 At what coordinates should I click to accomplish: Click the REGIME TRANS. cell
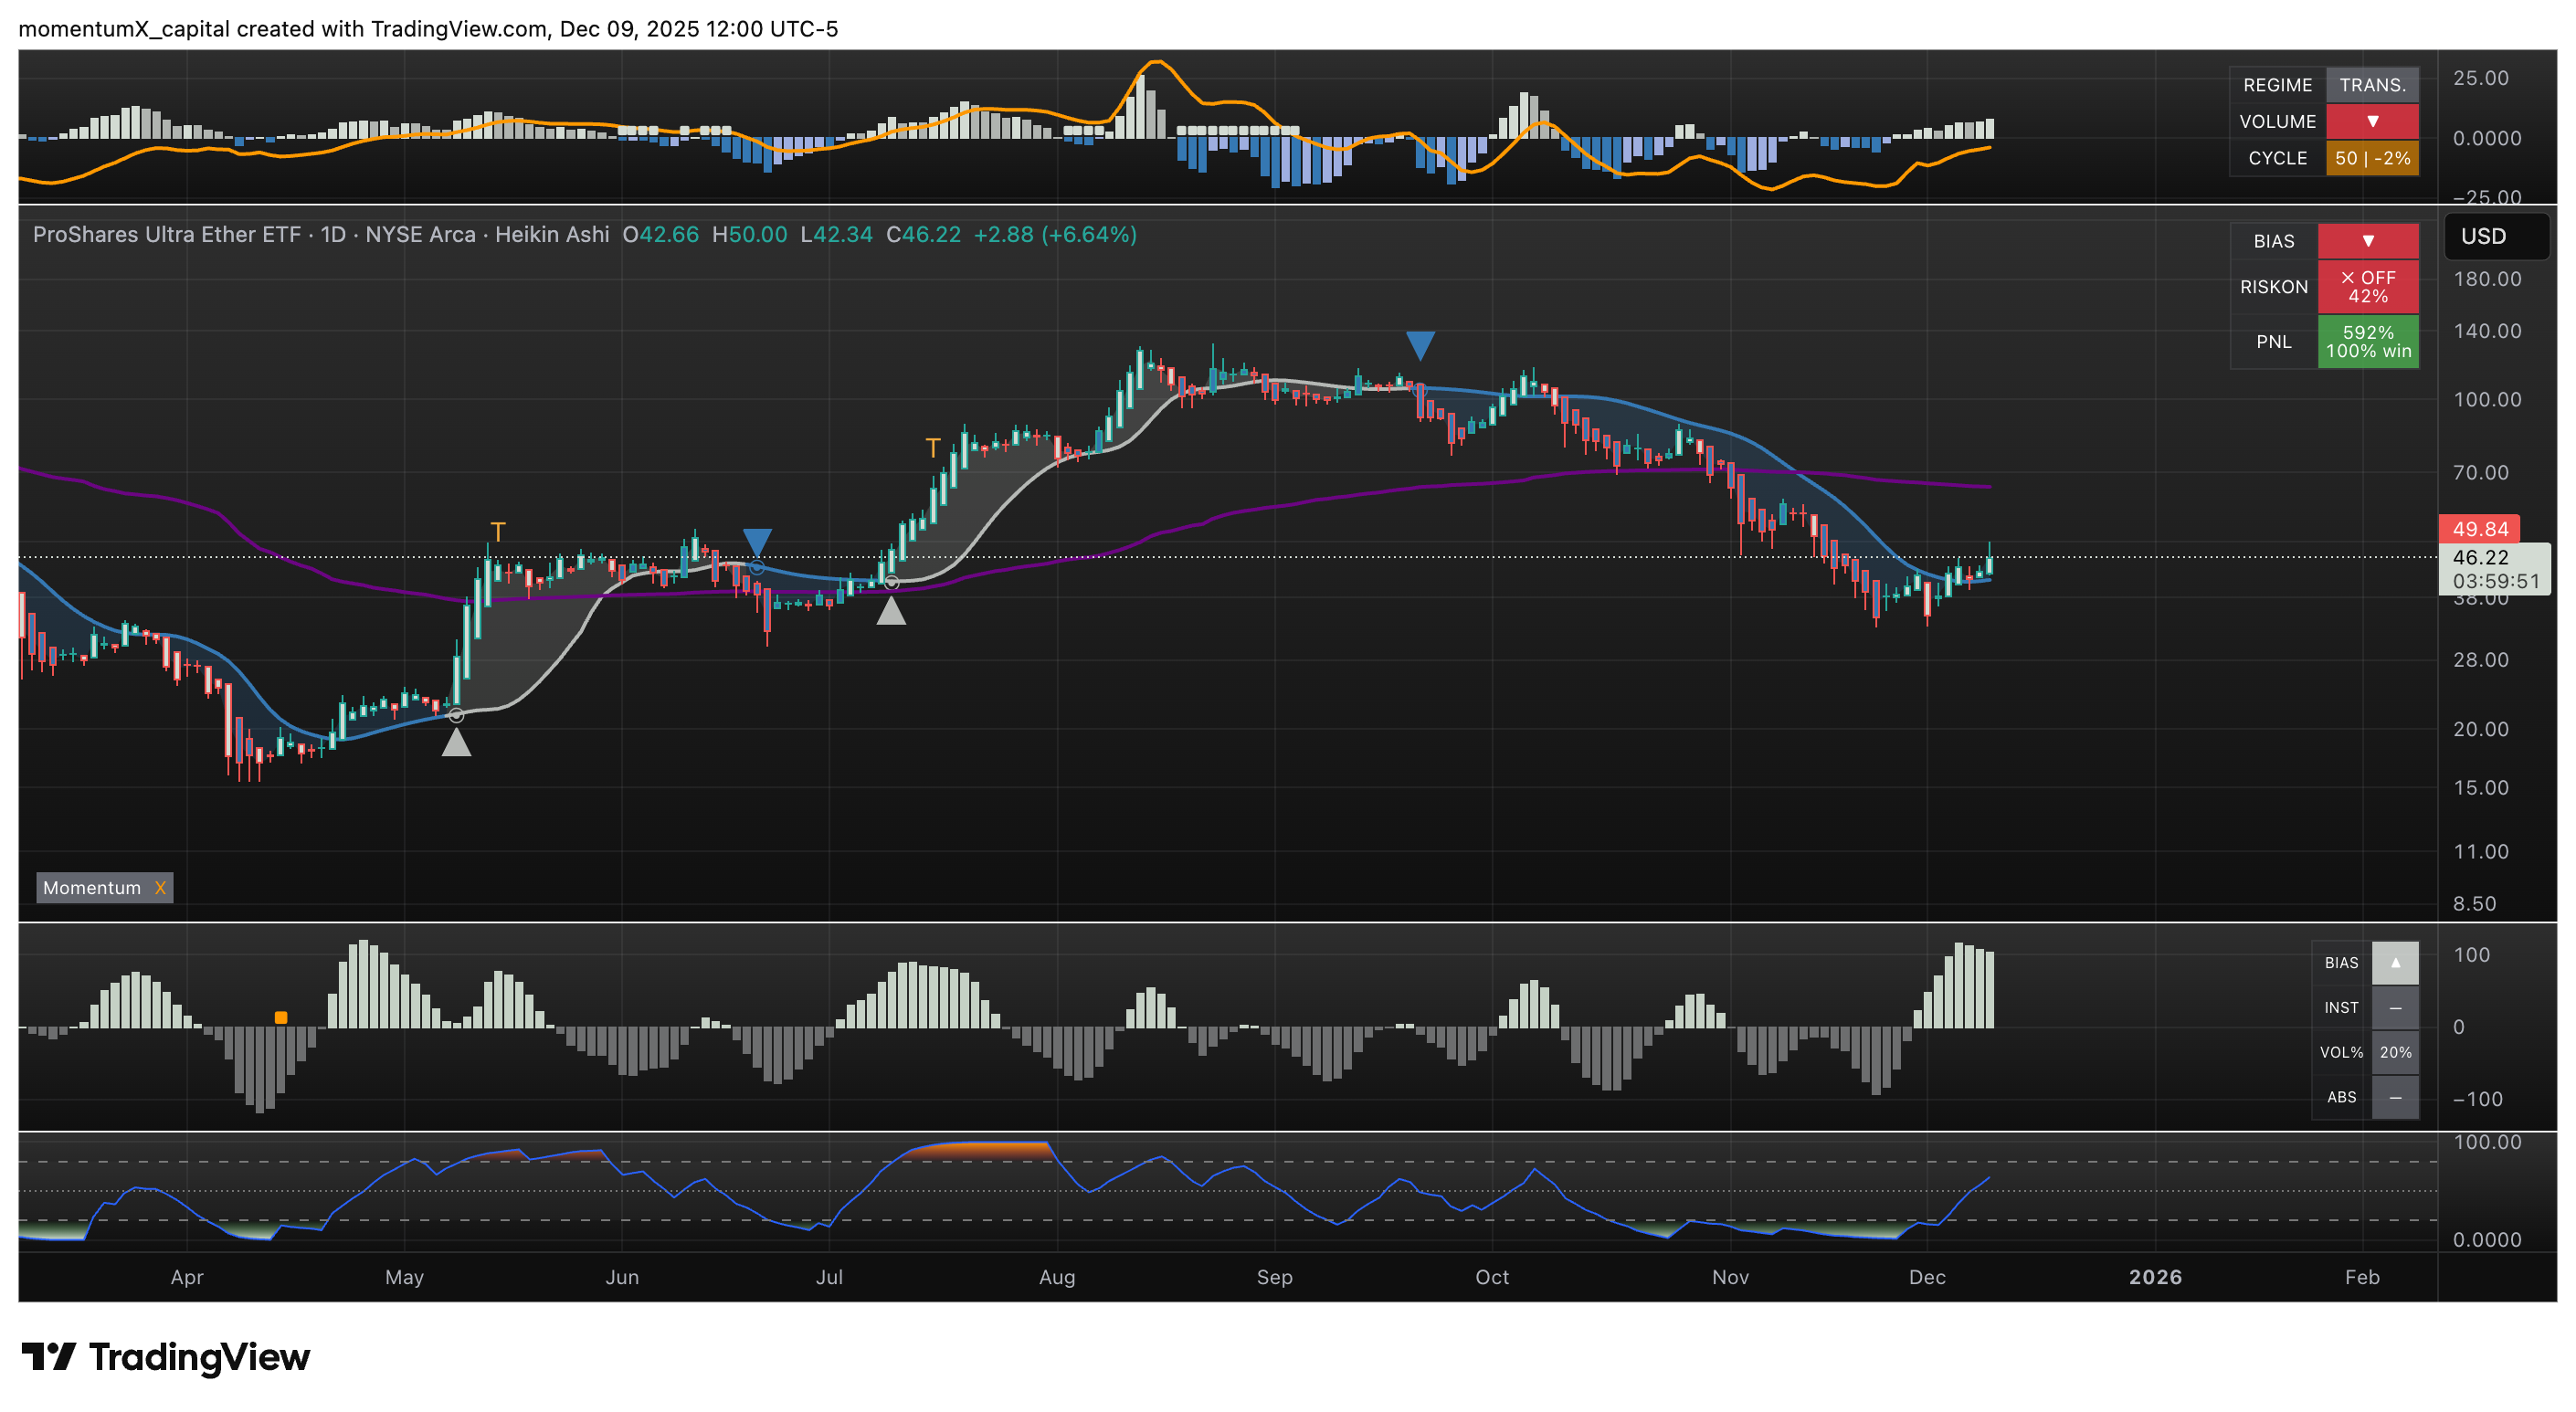2371,85
